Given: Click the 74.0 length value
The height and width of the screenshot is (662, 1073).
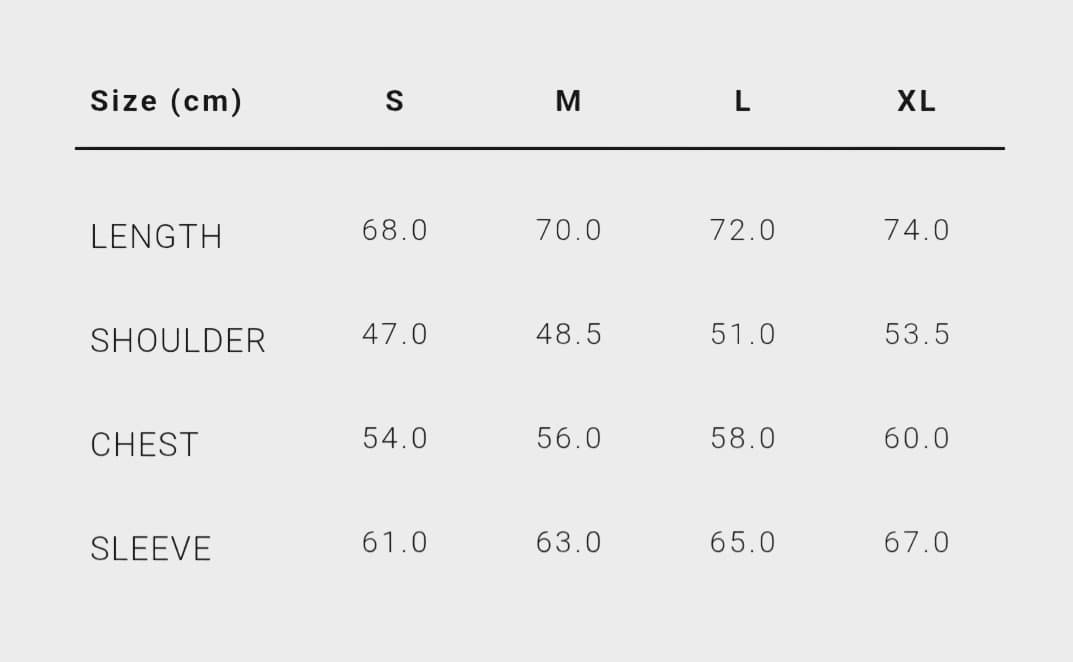Looking at the screenshot, I should pos(917,230).
